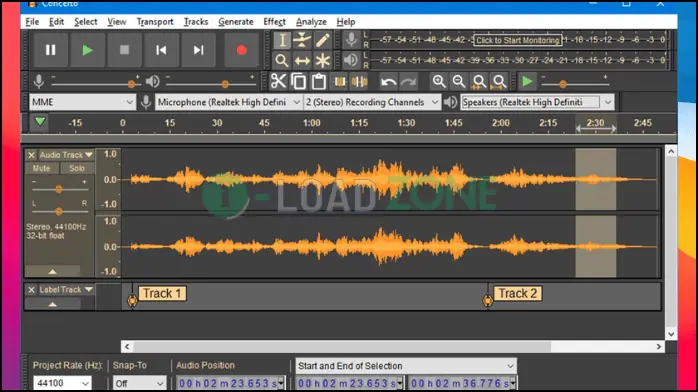Click the playback volume slider knob
The width and height of the screenshot is (698, 392).
225,84
